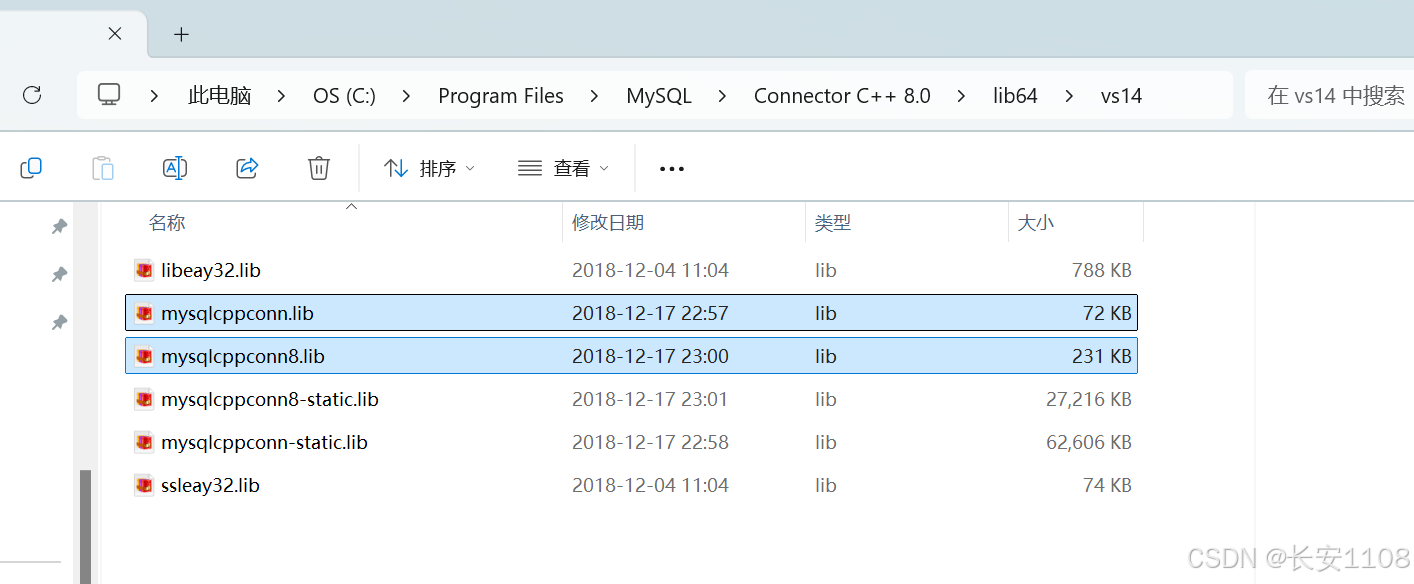The height and width of the screenshot is (584, 1414).
Task: Select file ssleay32.lib
Action: click(x=631, y=485)
